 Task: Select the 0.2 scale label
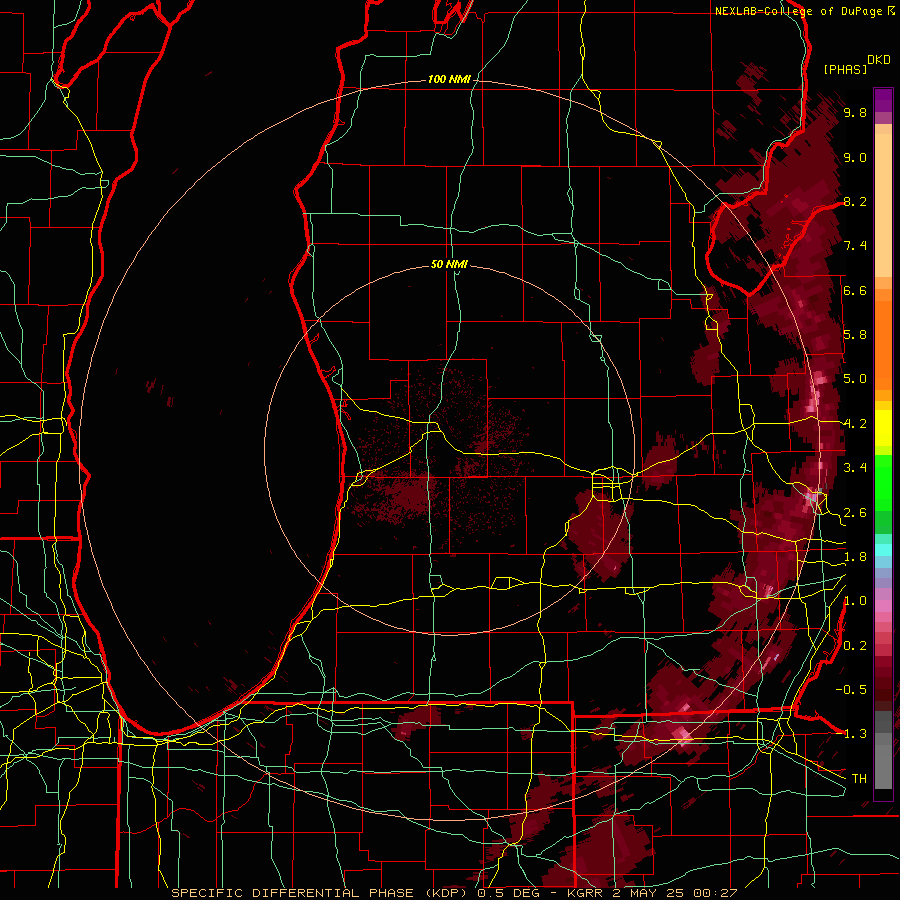855,646
